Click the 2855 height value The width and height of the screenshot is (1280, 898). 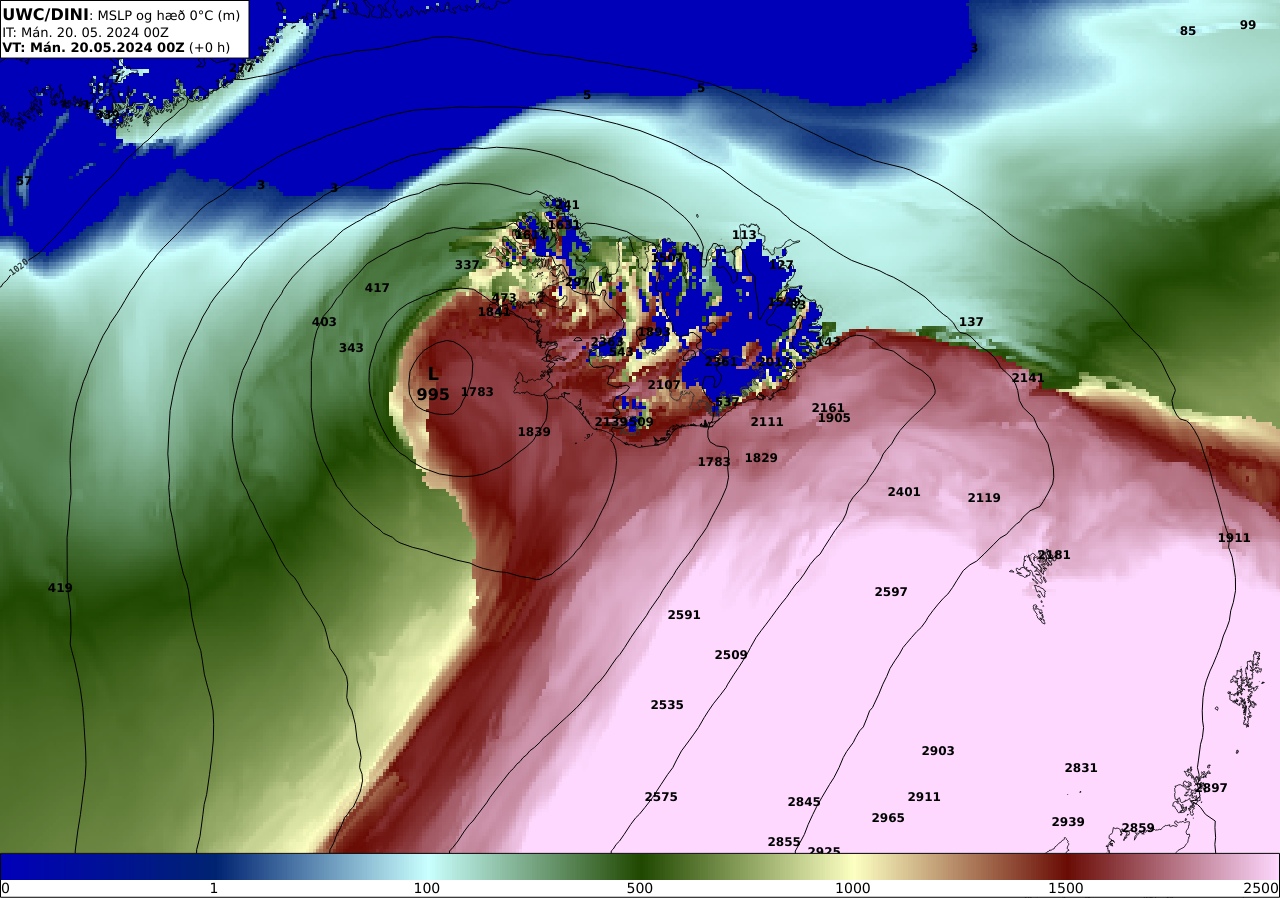(x=784, y=842)
